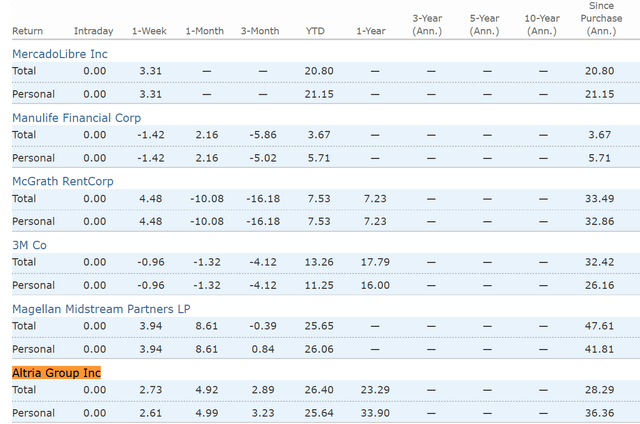The height and width of the screenshot is (424, 640).
Task: Select Magellan Total 3-Month value -0.39
Action: (263, 326)
